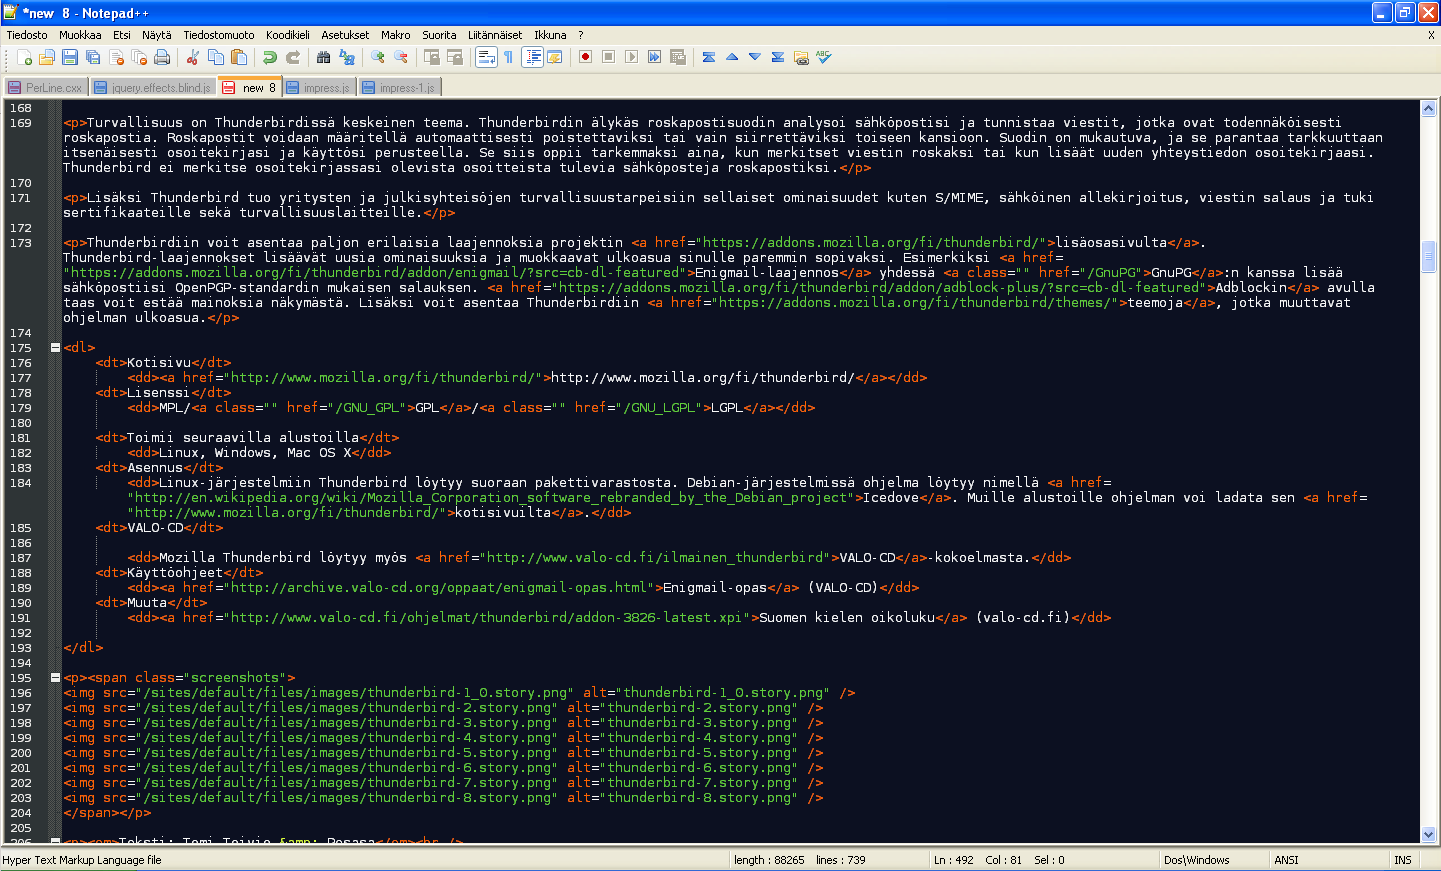The width and height of the screenshot is (1441, 871).
Task: Click the 'Ln : 492' status bar text
Action: click(x=953, y=860)
